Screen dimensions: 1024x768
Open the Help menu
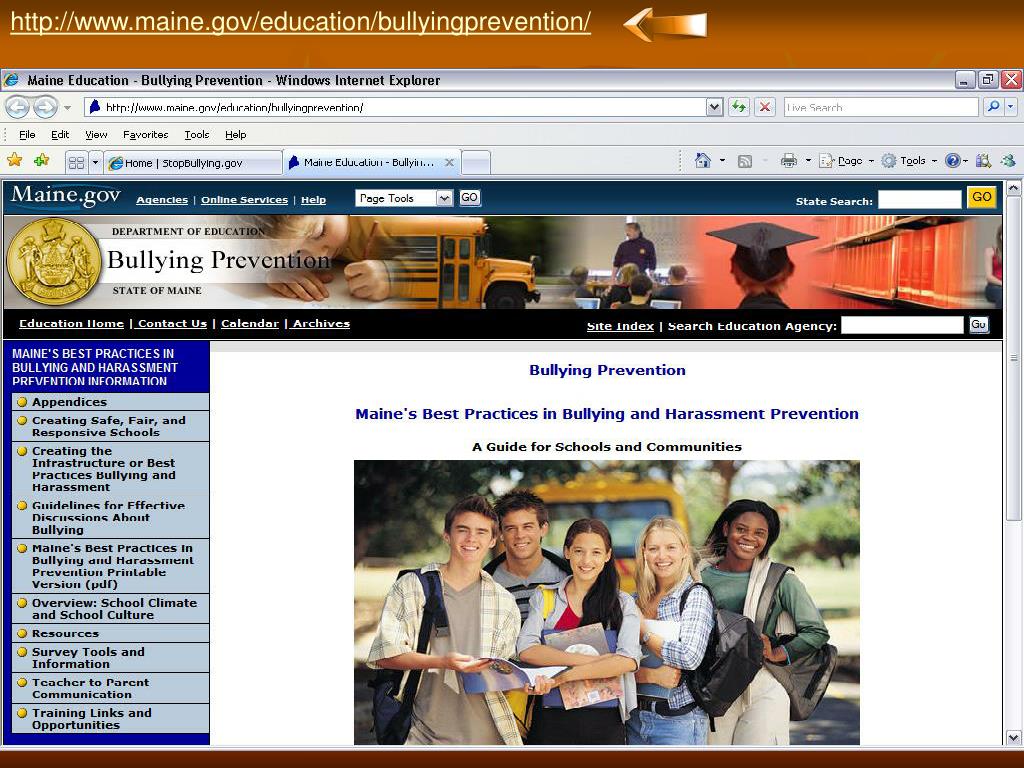(x=236, y=135)
